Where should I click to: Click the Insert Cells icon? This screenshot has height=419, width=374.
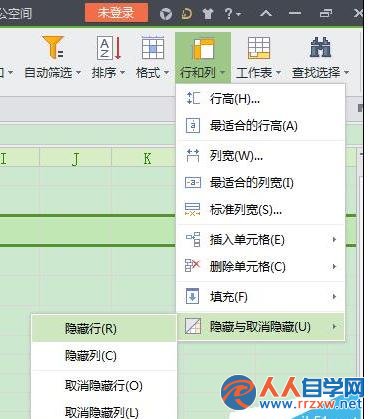point(193,239)
